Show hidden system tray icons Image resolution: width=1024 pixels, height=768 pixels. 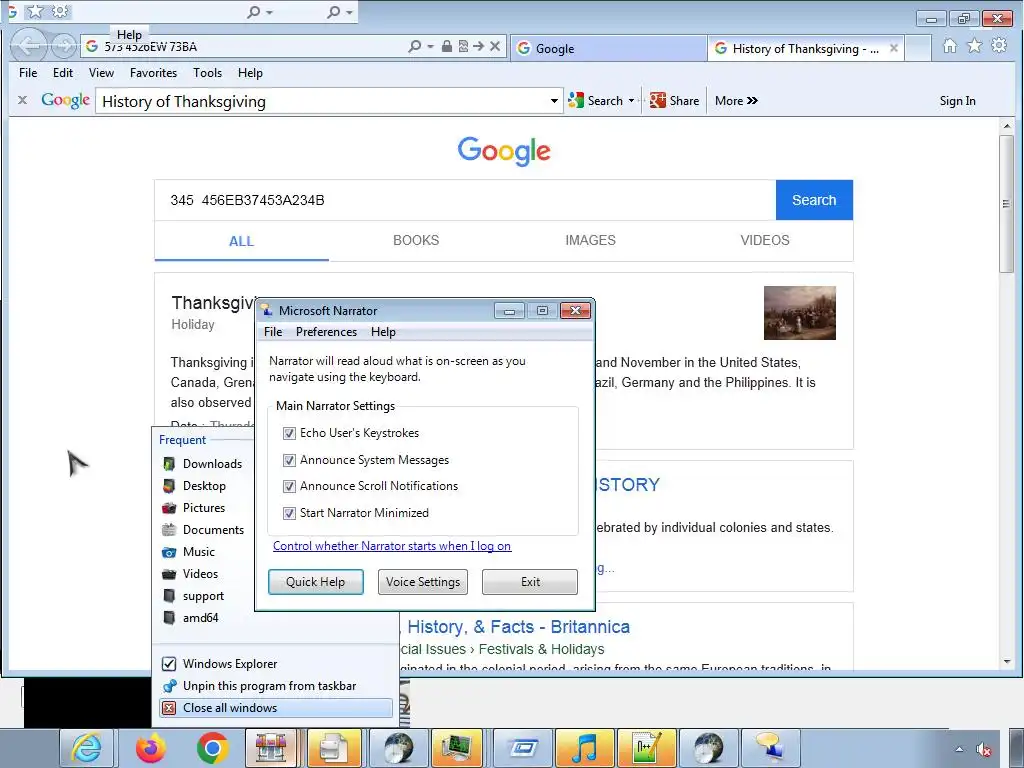pyautogui.click(x=959, y=749)
